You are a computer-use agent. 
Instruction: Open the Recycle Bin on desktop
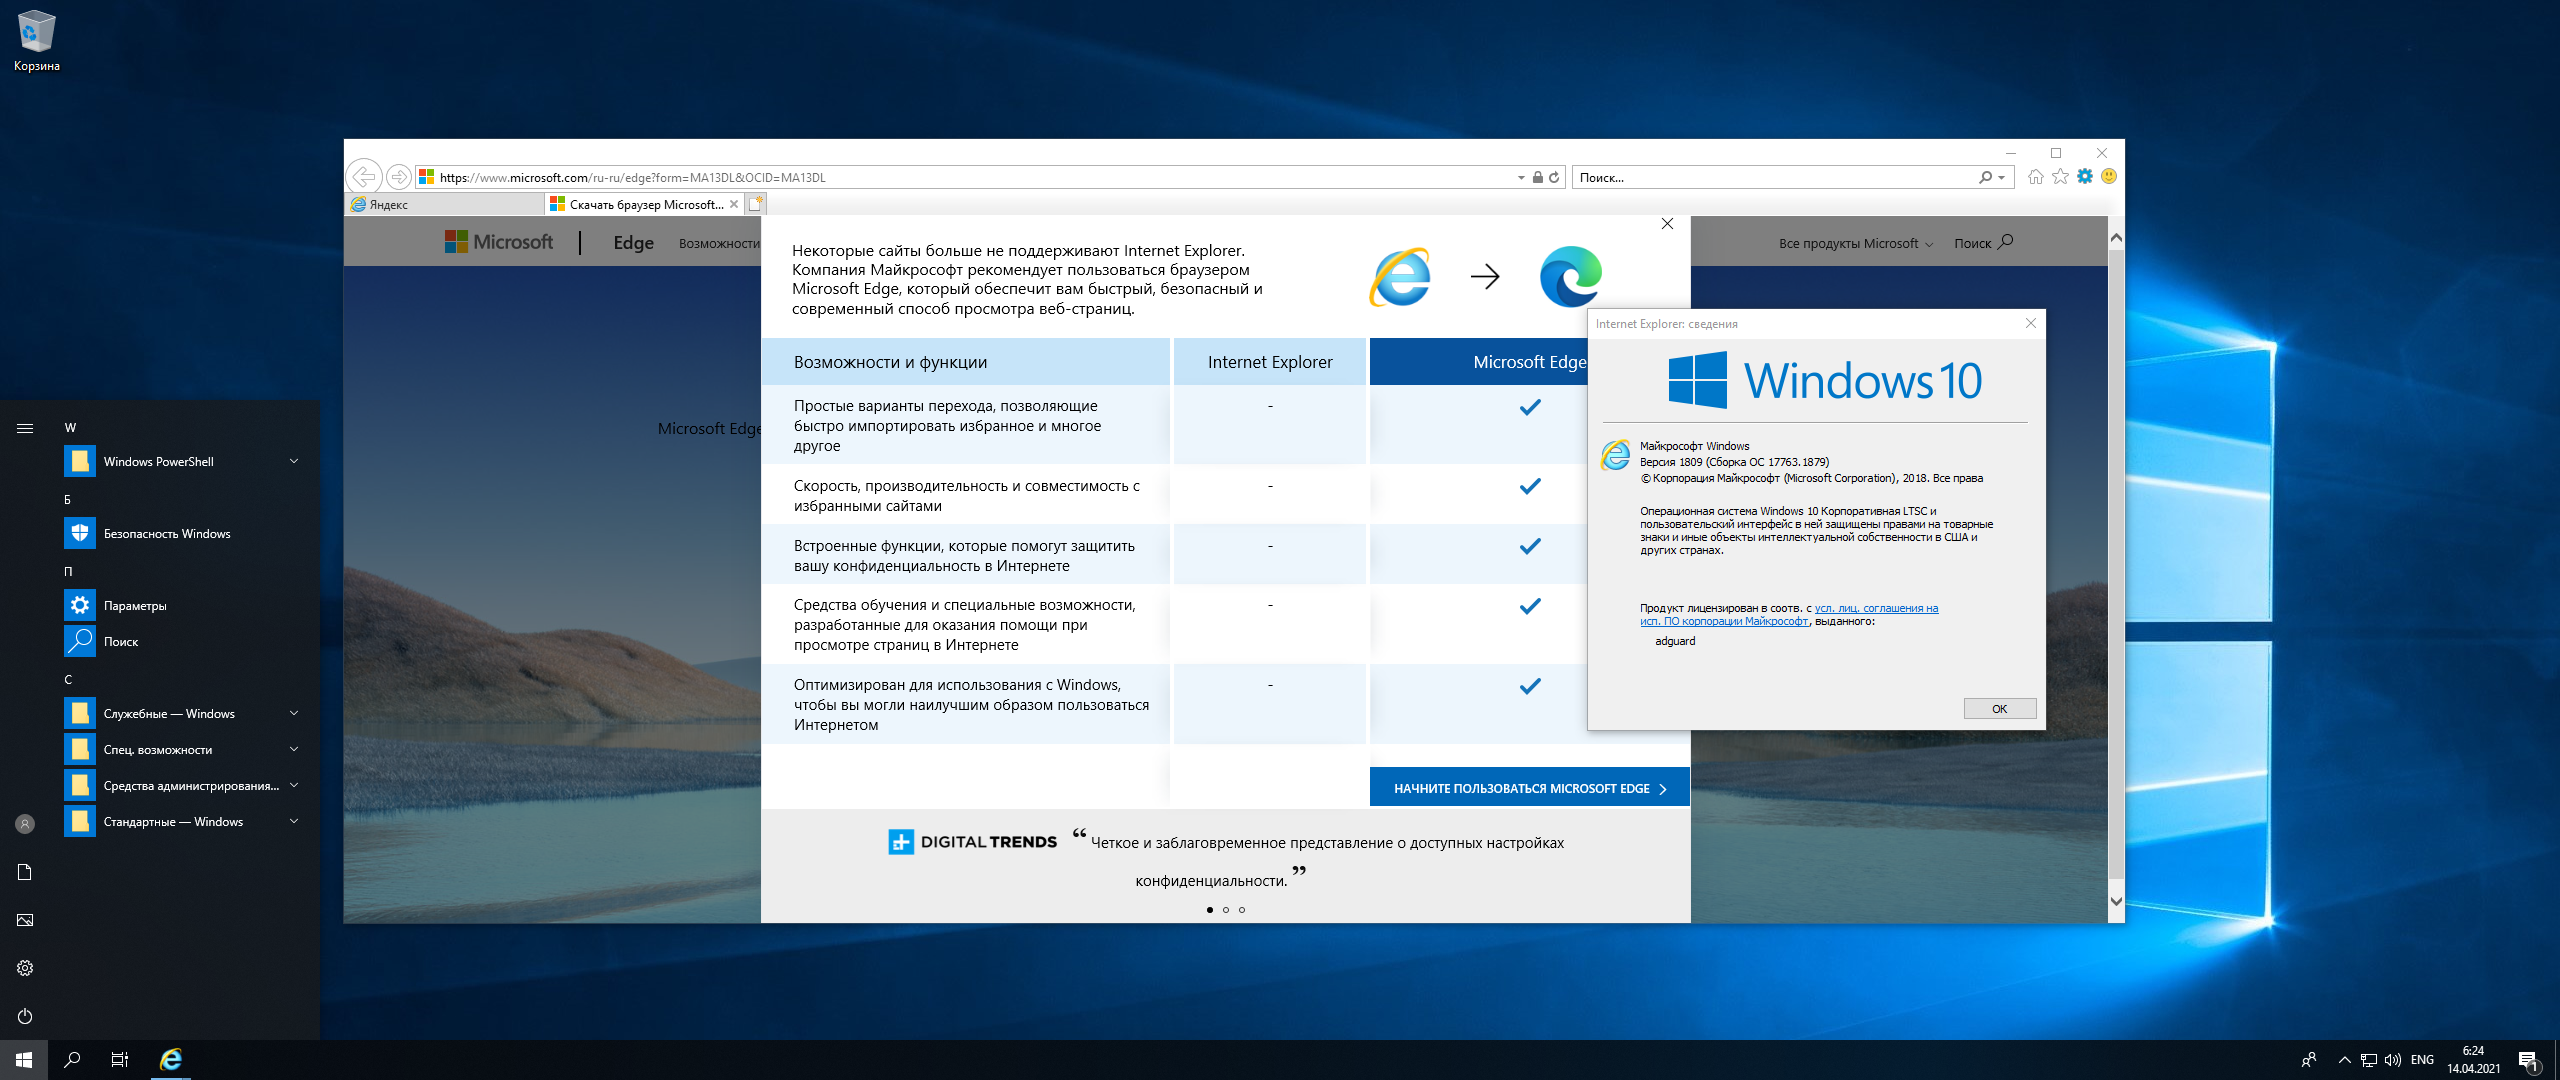point(36,41)
